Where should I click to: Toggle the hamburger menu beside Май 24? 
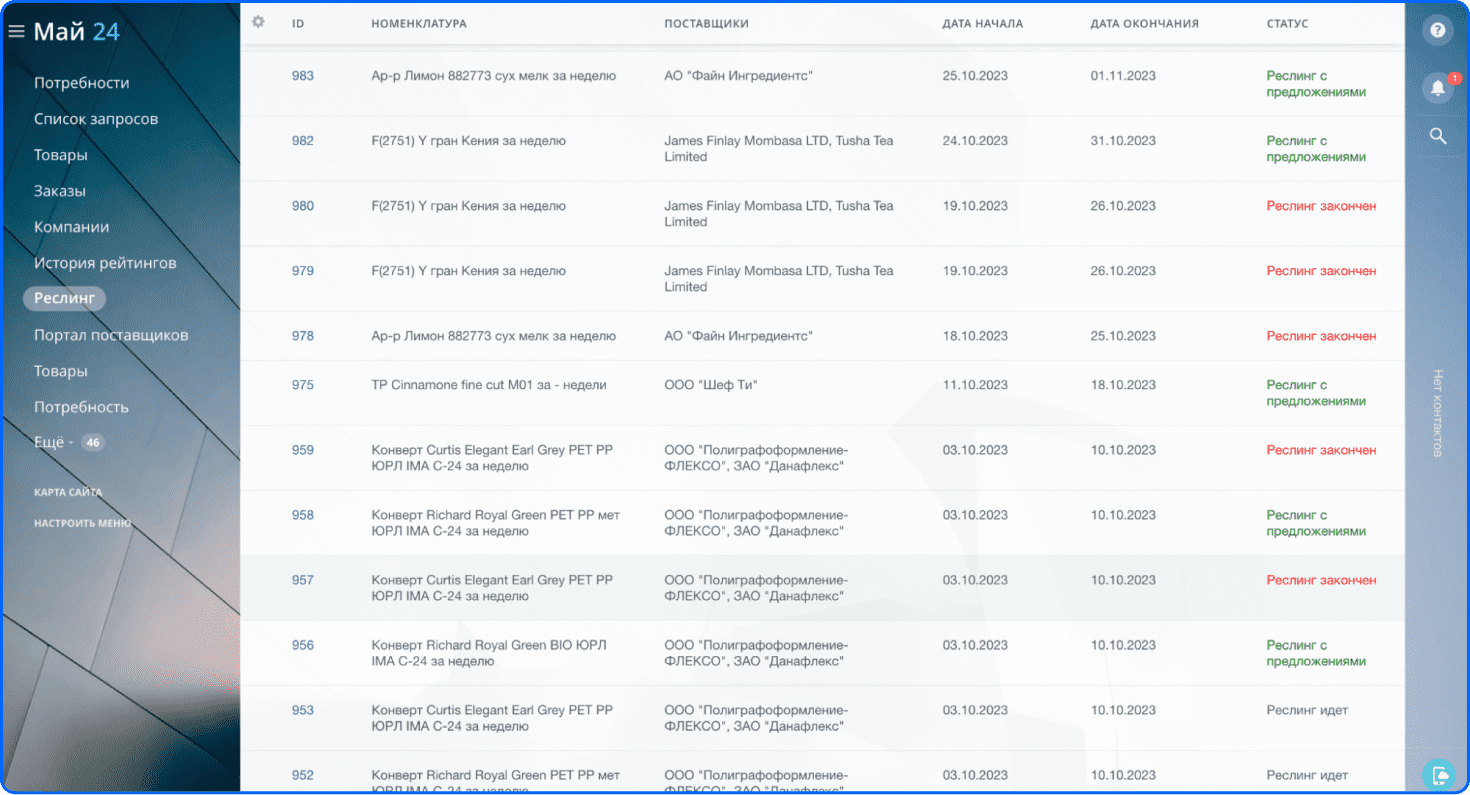(16, 32)
